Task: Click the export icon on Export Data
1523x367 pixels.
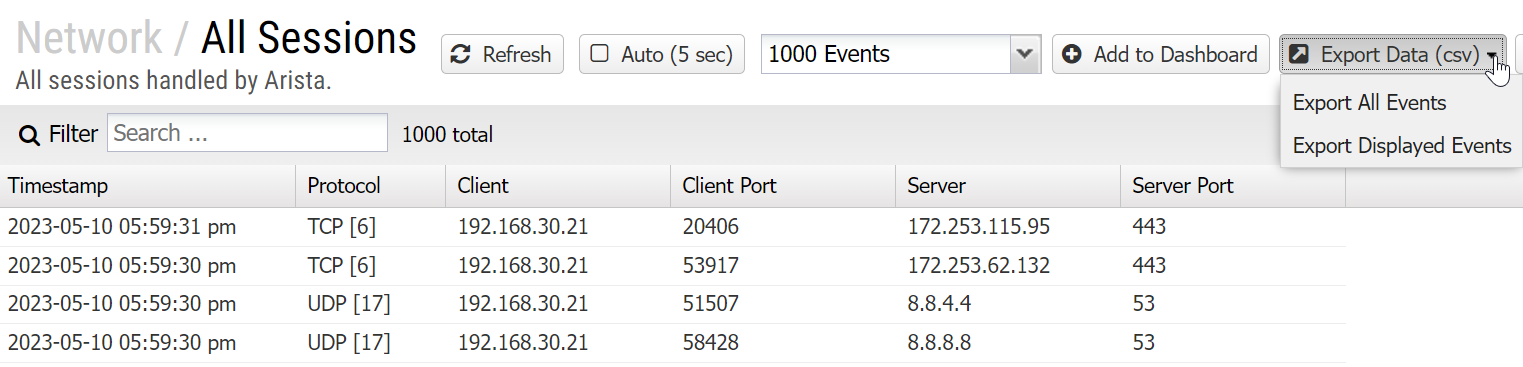Action: point(1299,54)
